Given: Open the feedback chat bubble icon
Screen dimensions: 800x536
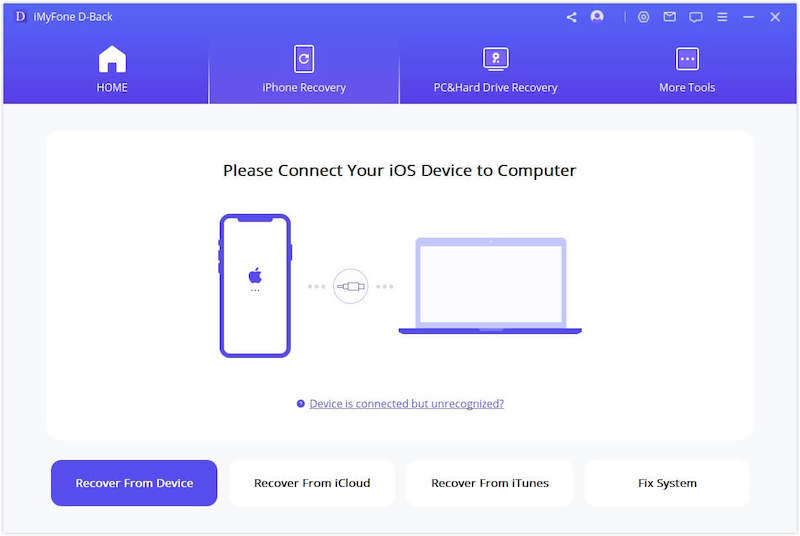Looking at the screenshot, I should point(696,17).
